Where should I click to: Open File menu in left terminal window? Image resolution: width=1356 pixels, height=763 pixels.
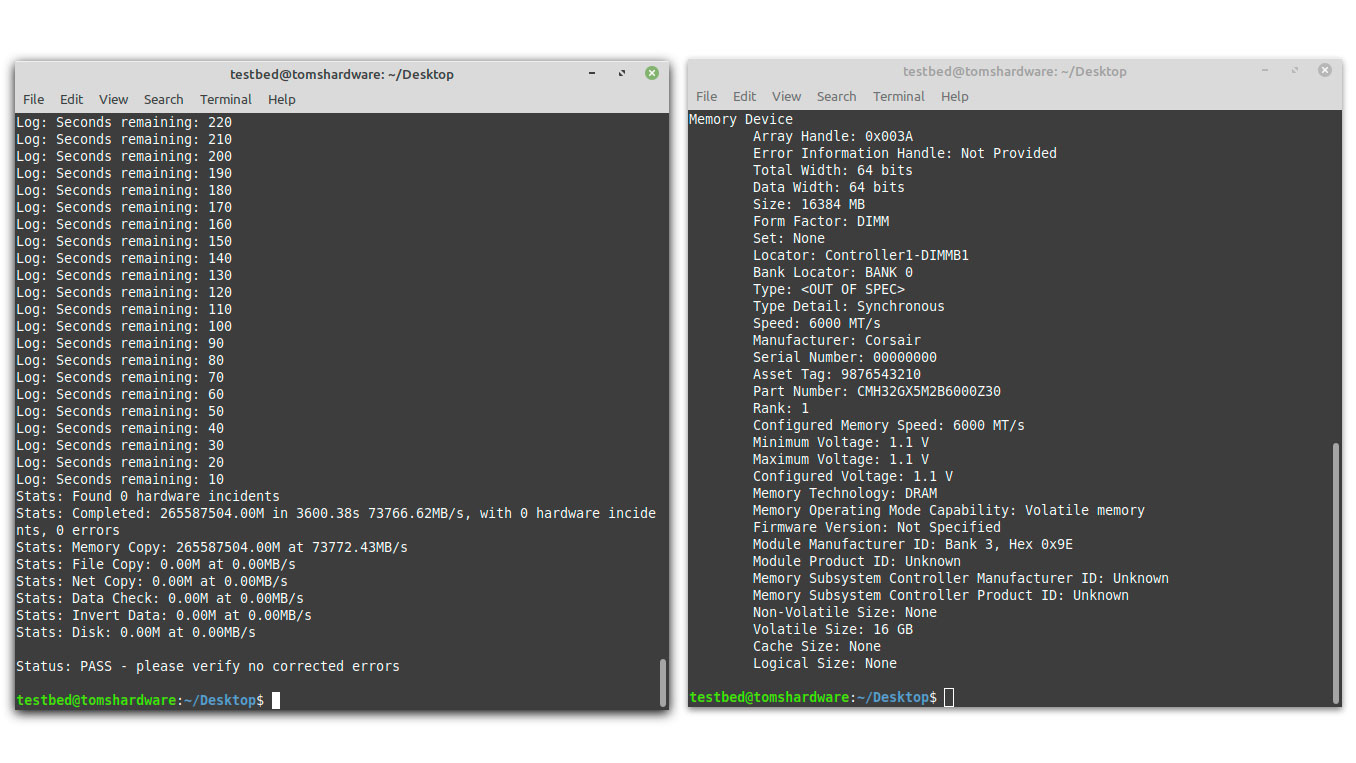tap(34, 99)
